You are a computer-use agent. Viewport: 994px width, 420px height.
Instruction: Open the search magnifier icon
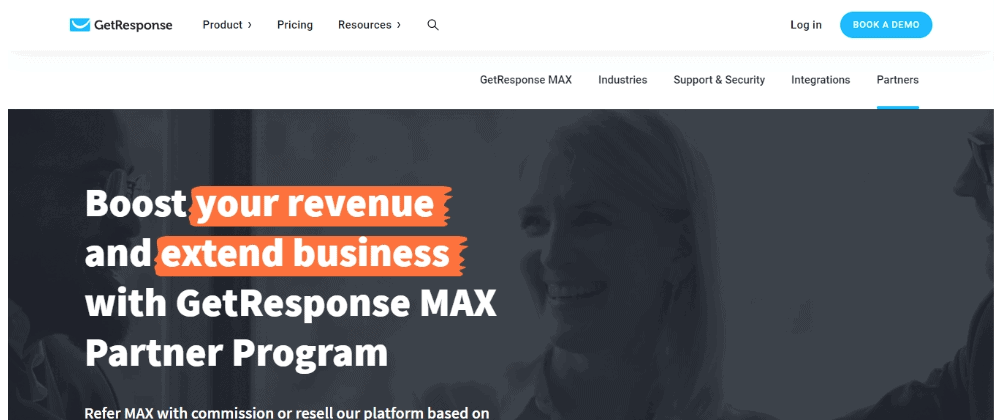(433, 25)
